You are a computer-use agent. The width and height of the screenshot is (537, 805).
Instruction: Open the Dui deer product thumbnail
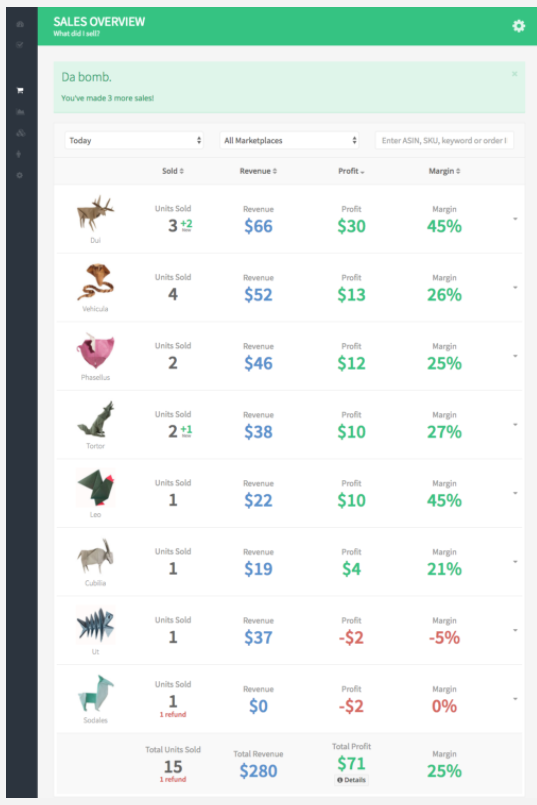tap(95, 213)
